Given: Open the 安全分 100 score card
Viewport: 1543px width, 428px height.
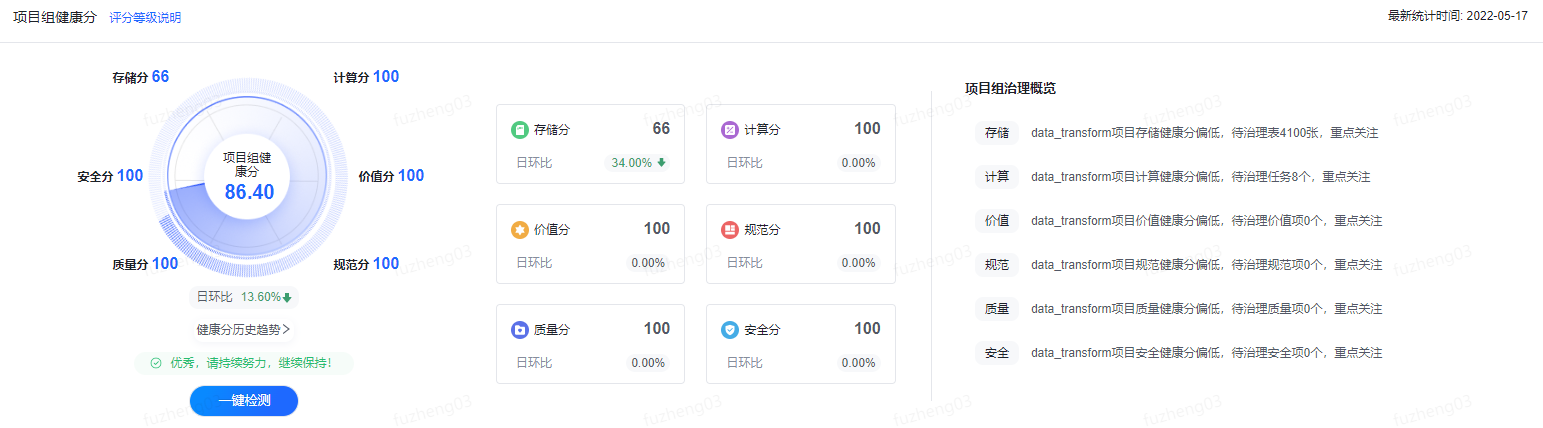Looking at the screenshot, I should (x=800, y=343).
